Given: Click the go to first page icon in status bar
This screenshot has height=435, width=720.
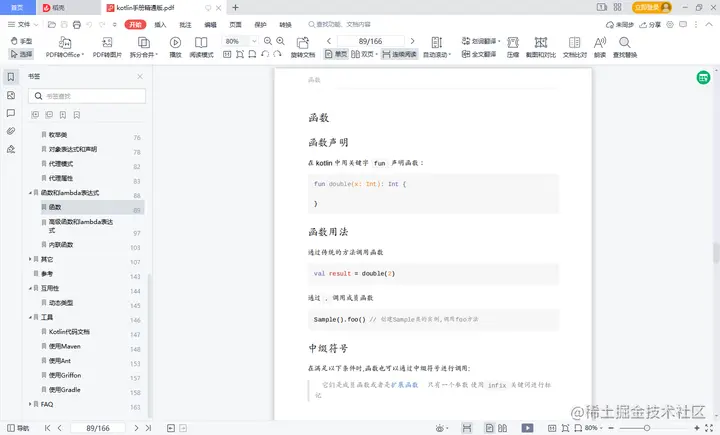Looking at the screenshot, I should coord(48,428).
